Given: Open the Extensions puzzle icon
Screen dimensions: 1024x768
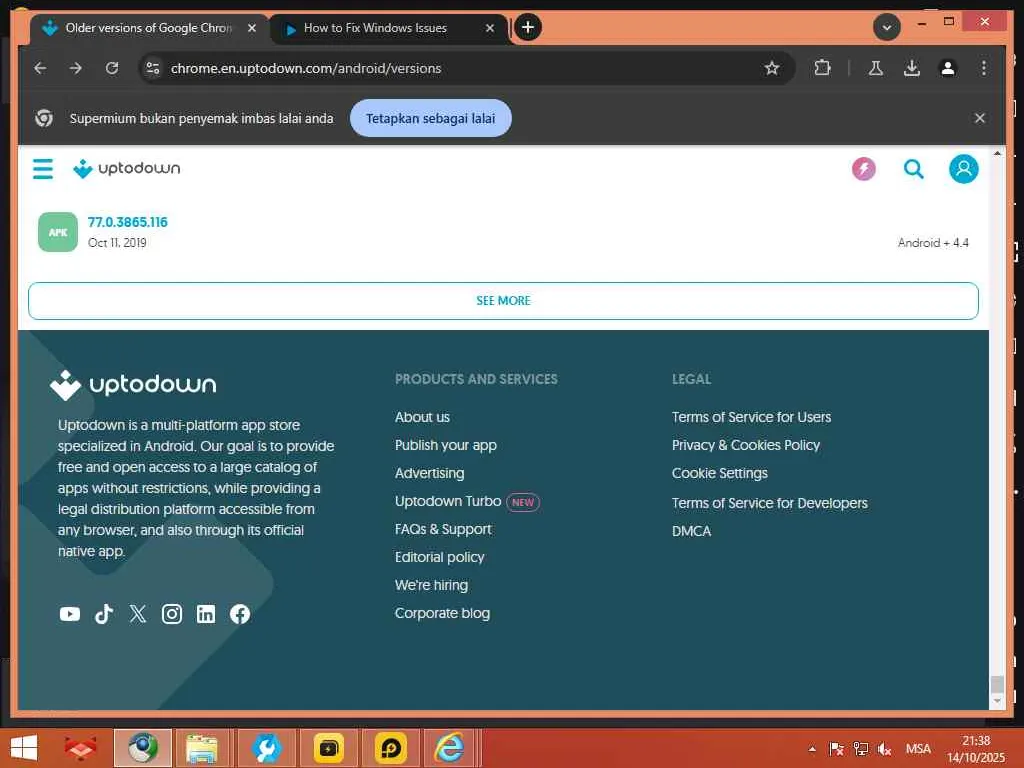Looking at the screenshot, I should point(822,68).
